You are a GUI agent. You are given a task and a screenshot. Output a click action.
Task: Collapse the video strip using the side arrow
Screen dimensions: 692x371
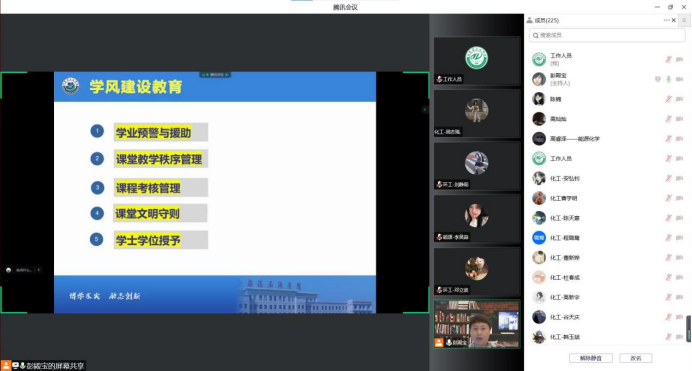pyautogui.click(x=425, y=109)
